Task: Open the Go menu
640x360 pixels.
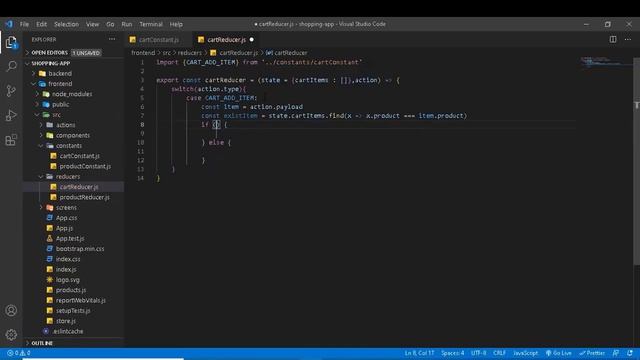Action: click(110, 24)
